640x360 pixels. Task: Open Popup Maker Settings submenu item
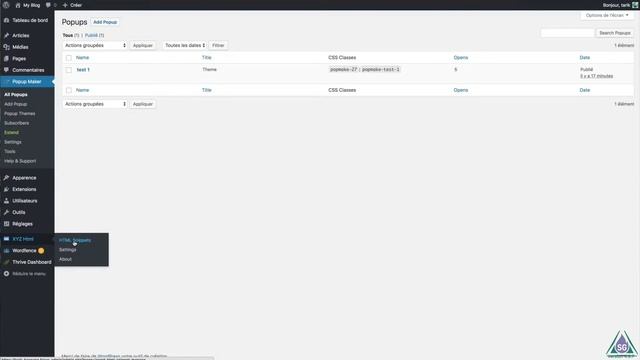click(13, 142)
